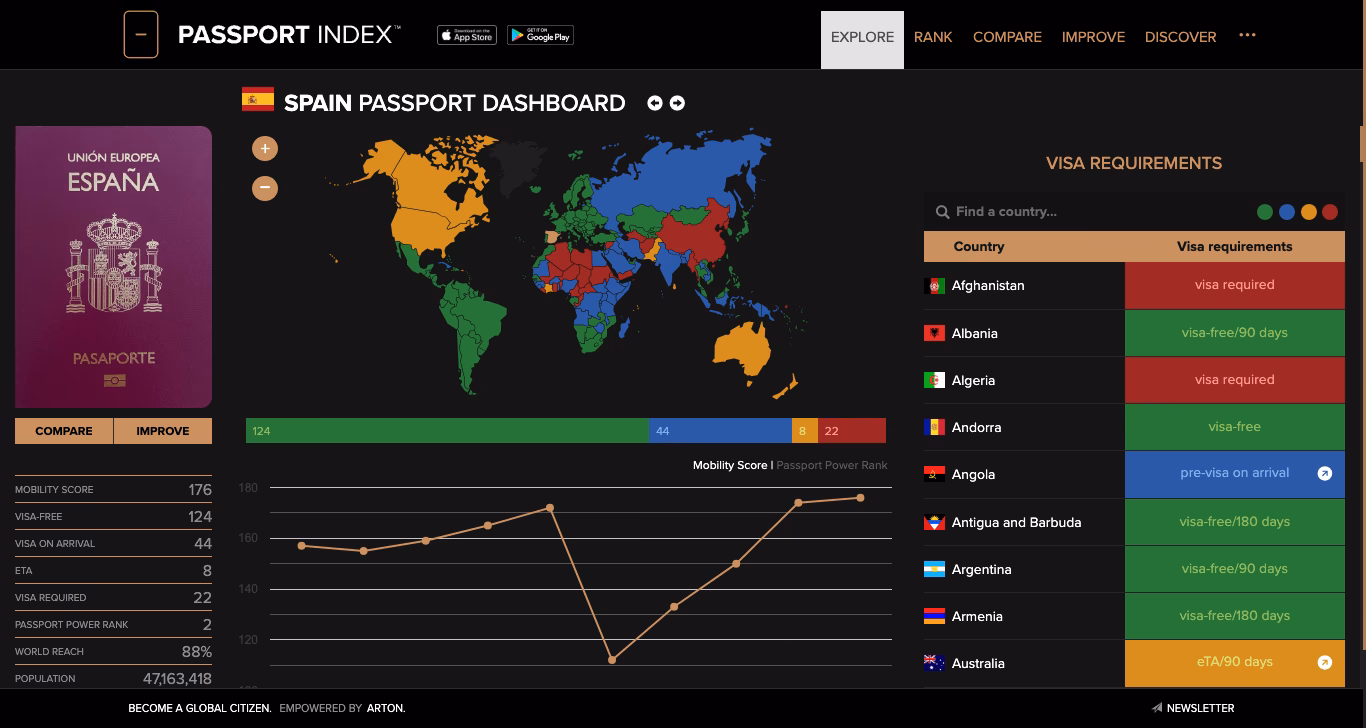Open the IMPROVE navigation item

(x=1093, y=37)
